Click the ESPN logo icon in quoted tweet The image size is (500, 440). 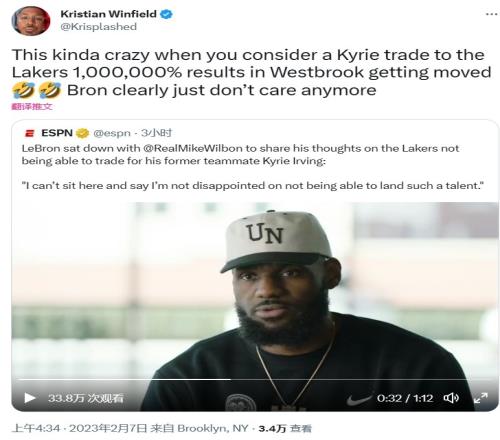30,133
